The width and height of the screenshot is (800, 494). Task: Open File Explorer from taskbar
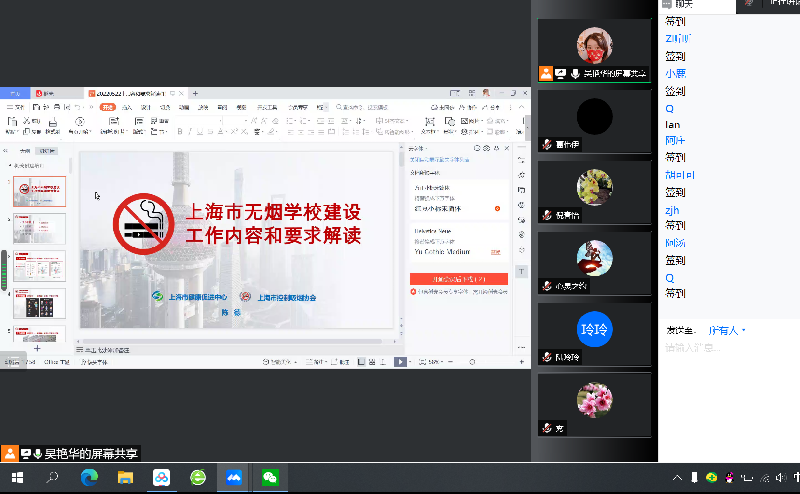click(125, 478)
